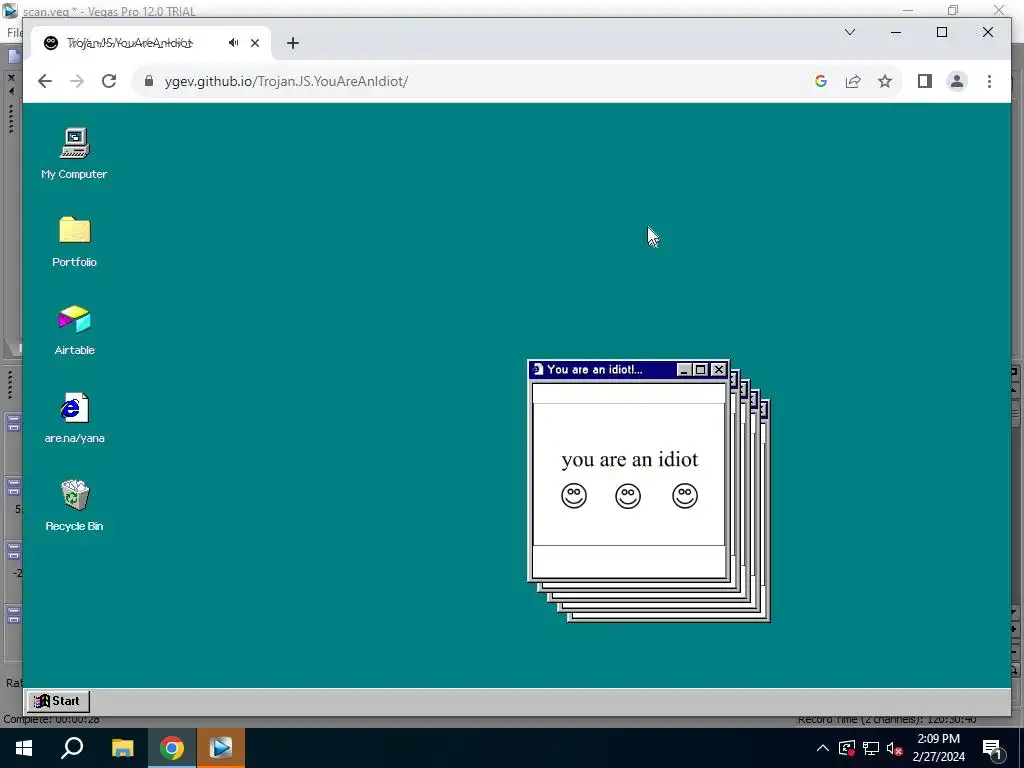
Task: Close the Trojan.JS.YouAreAnIdiot tab
Action: coord(255,42)
